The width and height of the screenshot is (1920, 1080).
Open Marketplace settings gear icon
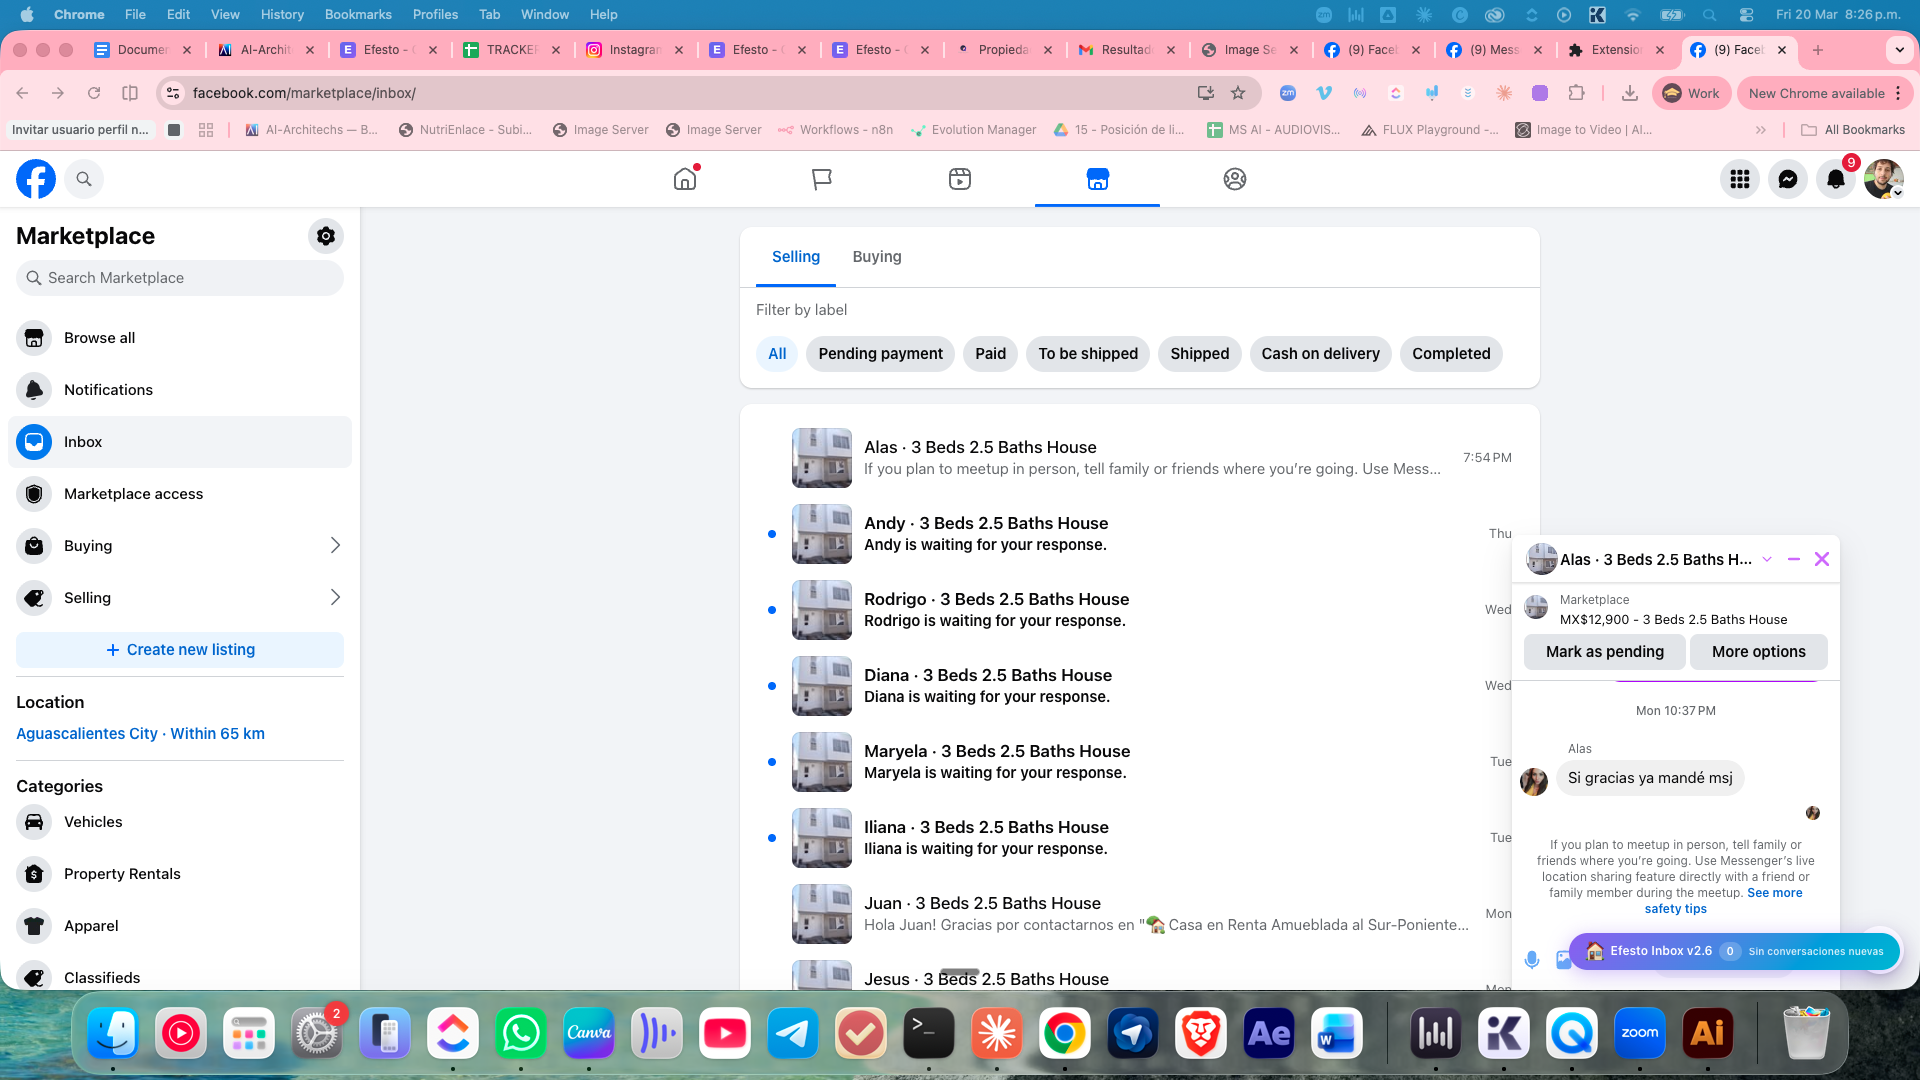tap(325, 236)
